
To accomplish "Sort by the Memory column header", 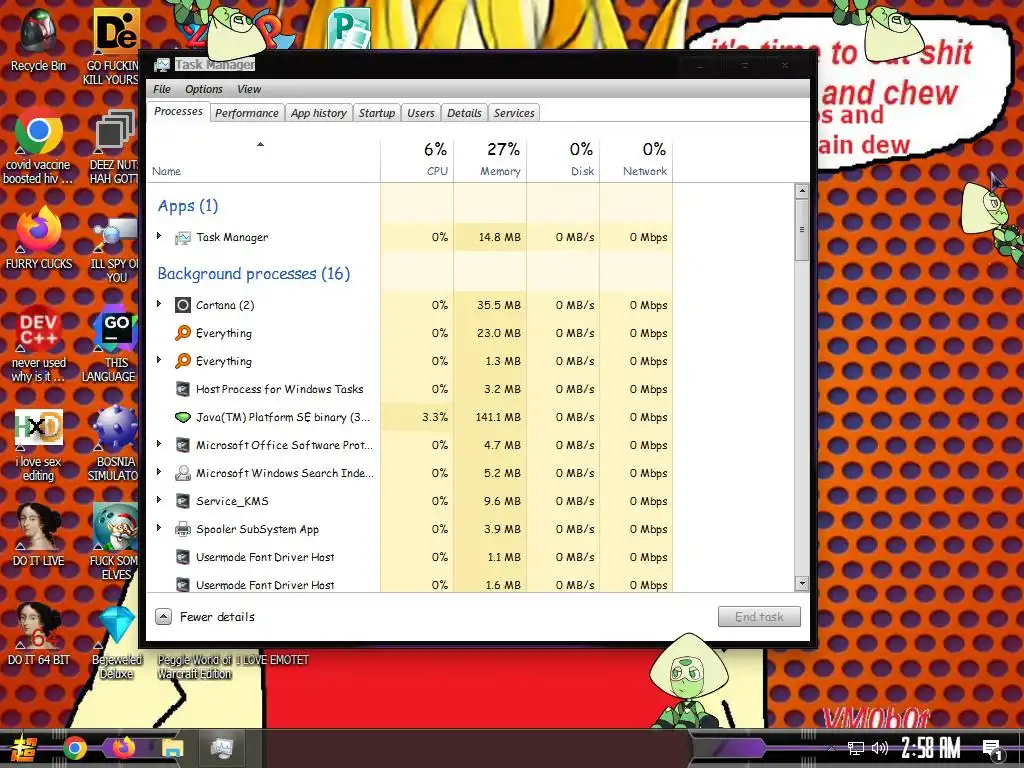I will point(490,160).
